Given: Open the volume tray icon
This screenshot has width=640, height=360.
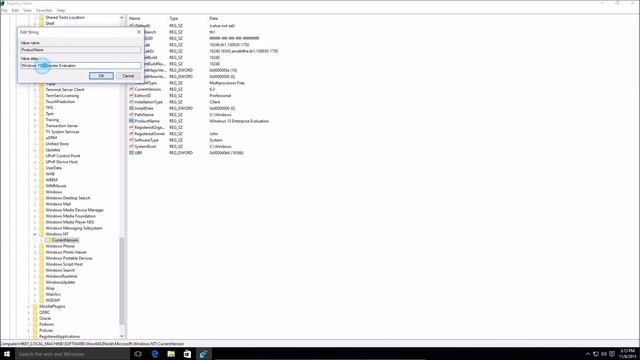Looking at the screenshot, I should pos(604,354).
